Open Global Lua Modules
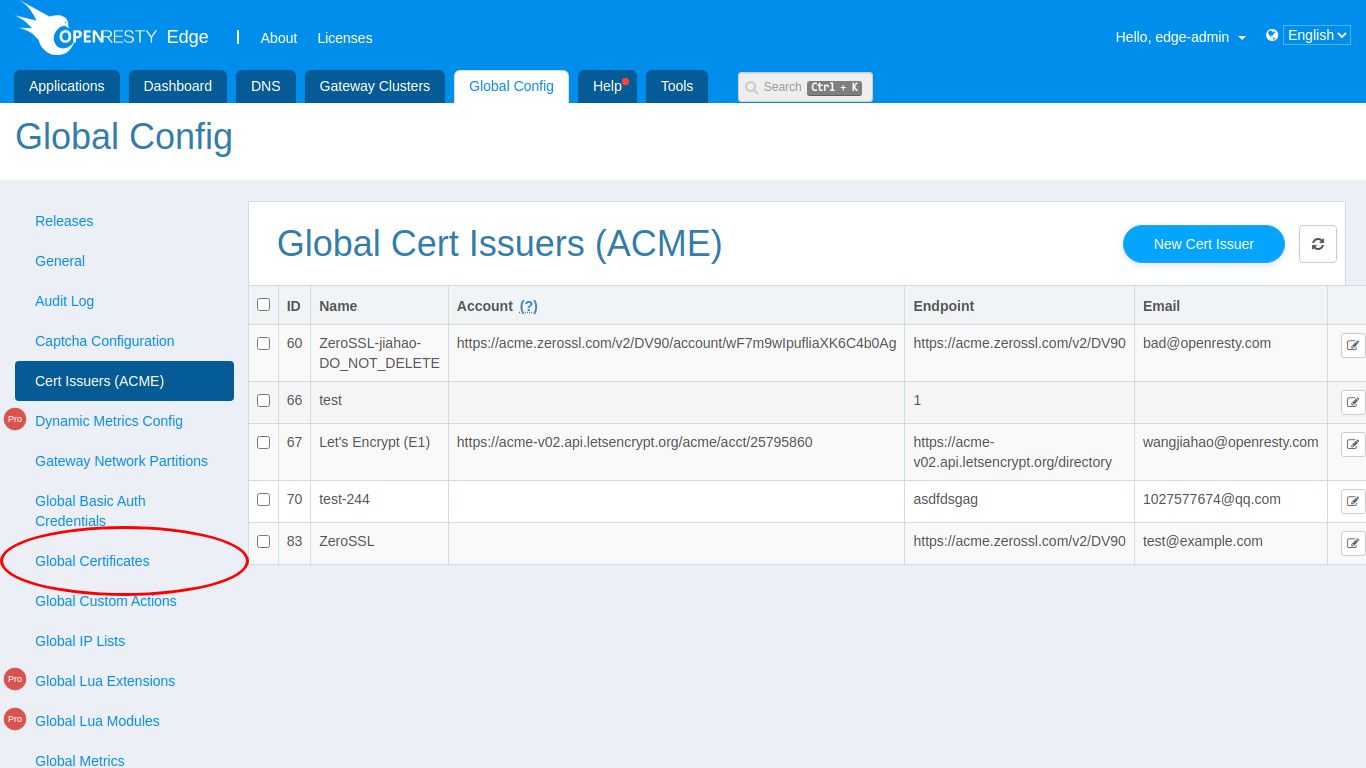The height and width of the screenshot is (768, 1366). pyautogui.click(x=97, y=721)
